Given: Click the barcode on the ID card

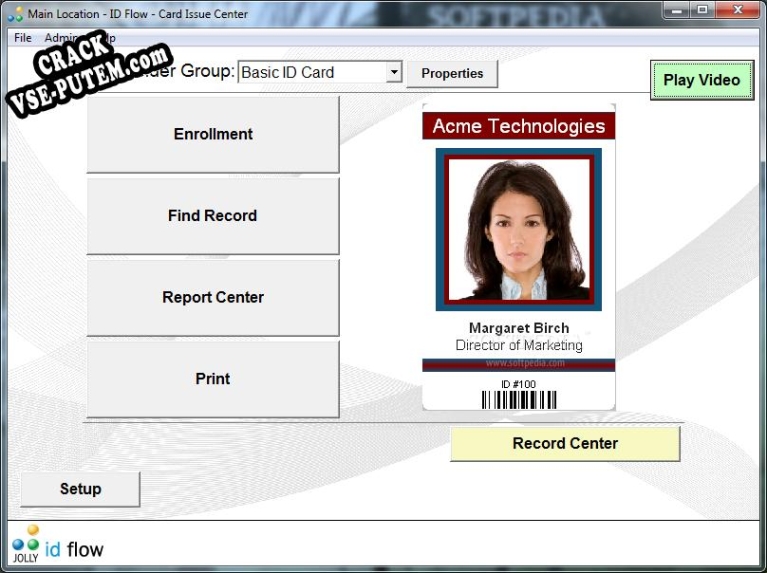Looking at the screenshot, I should click(518, 400).
